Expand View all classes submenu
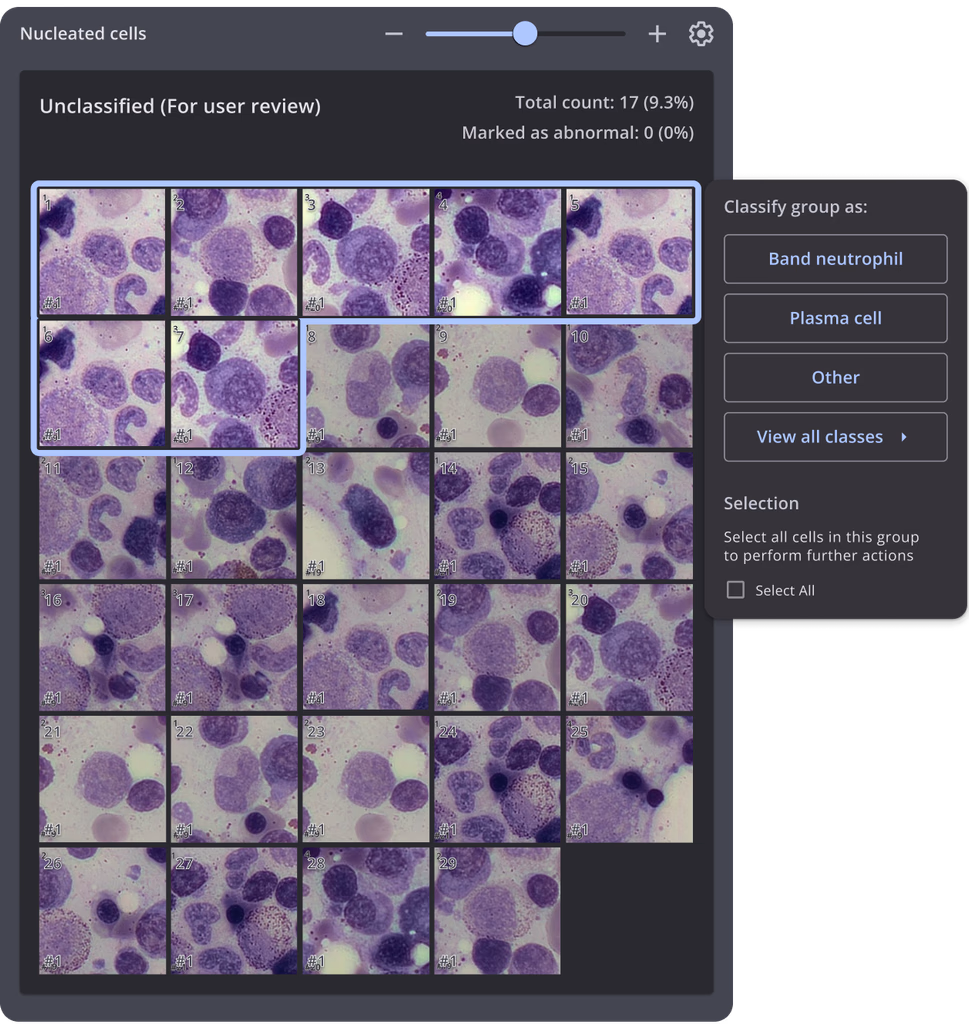The image size is (969, 1024). point(835,437)
